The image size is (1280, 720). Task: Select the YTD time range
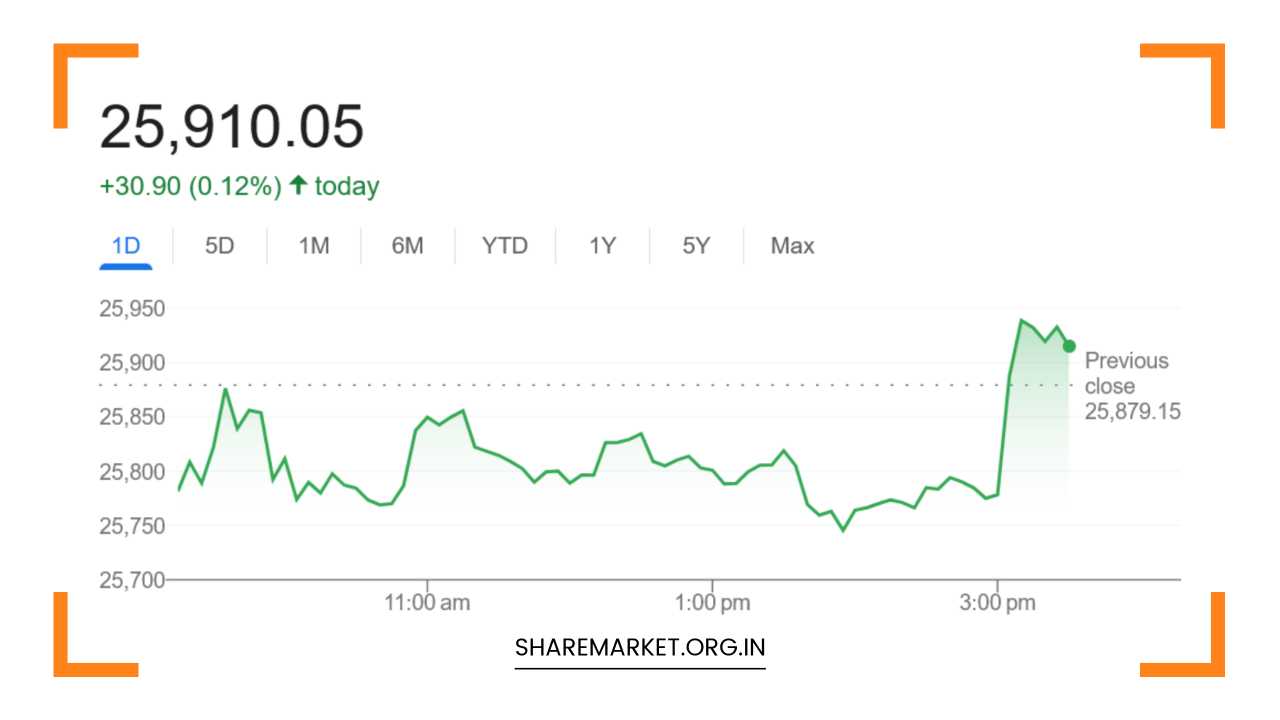click(505, 246)
